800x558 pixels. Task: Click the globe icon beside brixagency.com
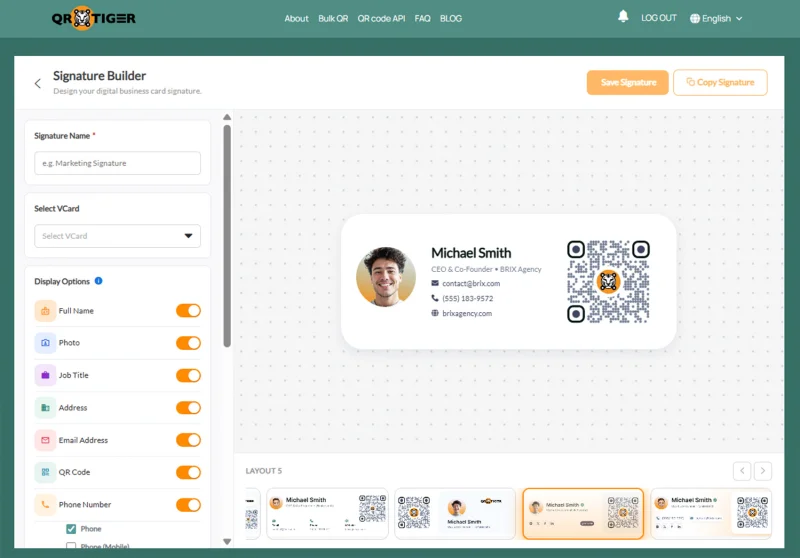[435, 313]
